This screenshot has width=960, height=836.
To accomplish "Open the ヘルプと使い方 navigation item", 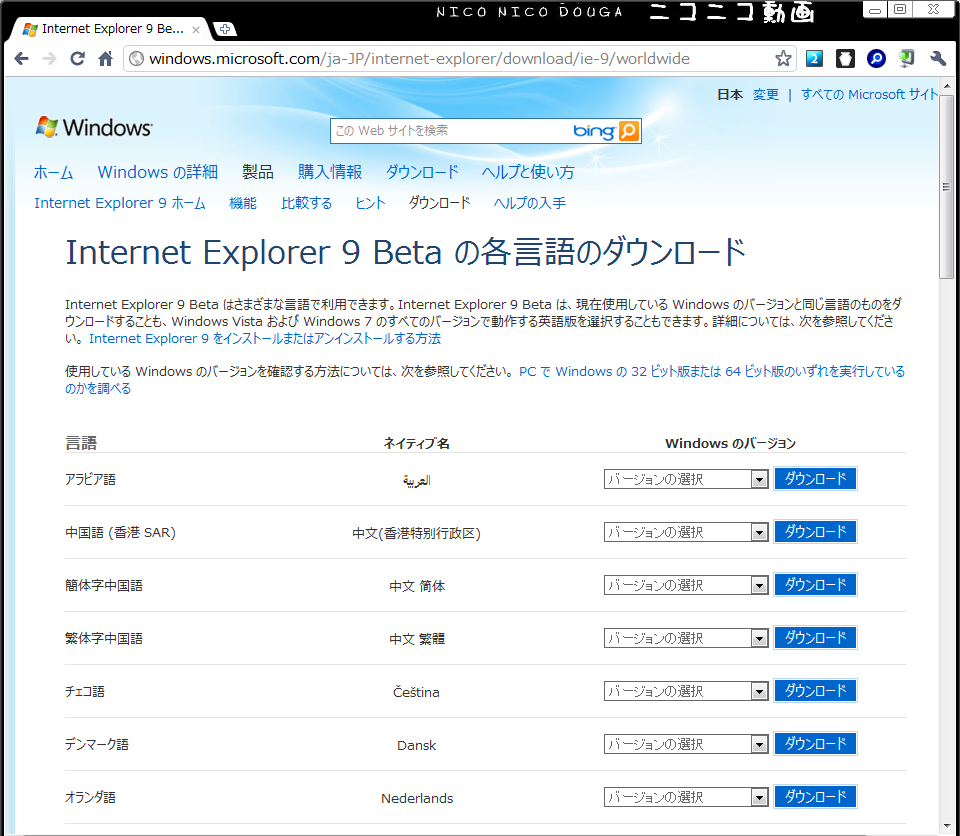I will [528, 172].
